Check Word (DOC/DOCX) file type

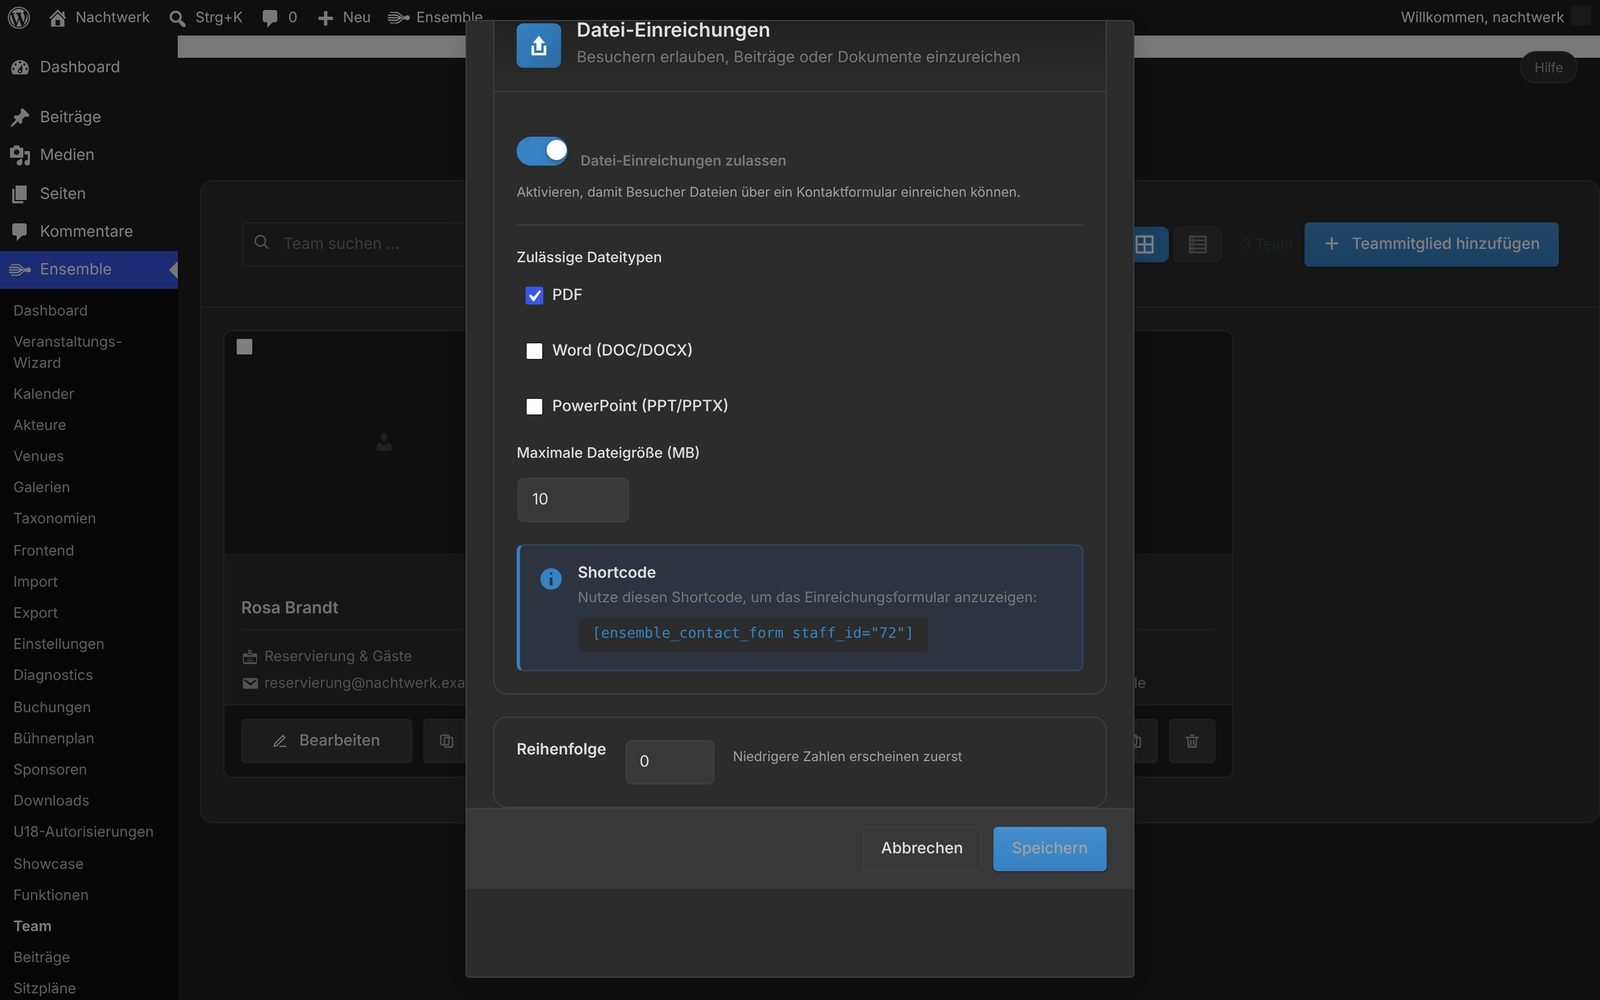(534, 351)
